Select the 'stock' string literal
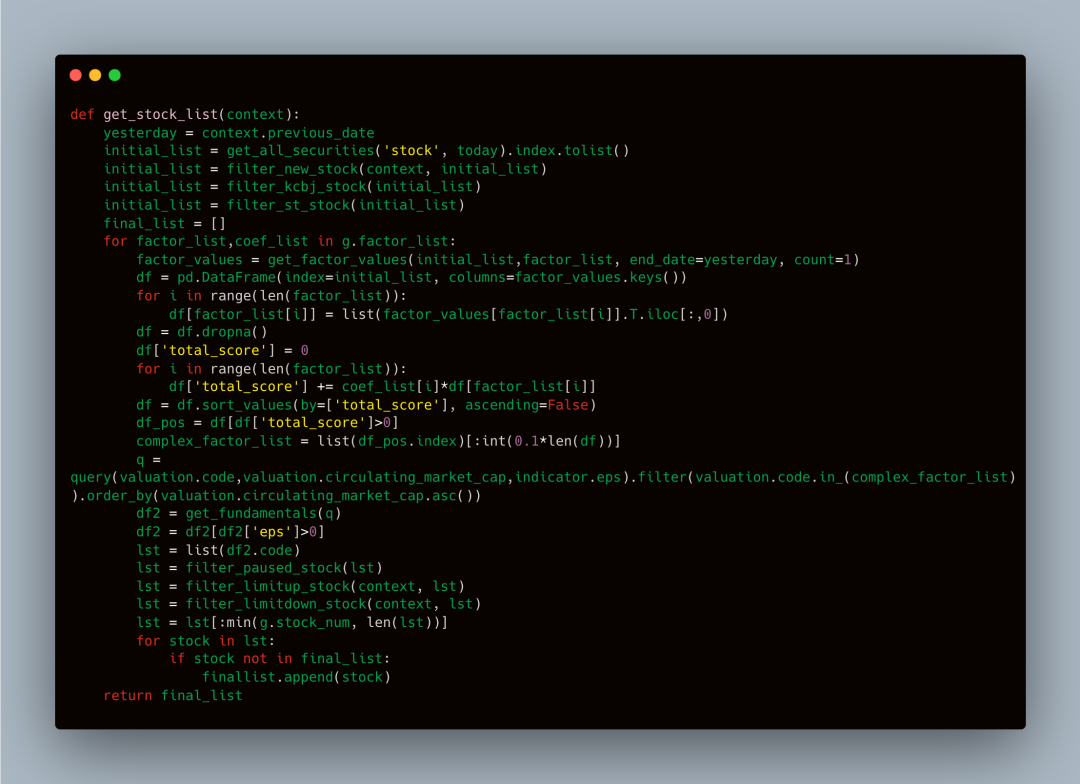 [x=411, y=151]
